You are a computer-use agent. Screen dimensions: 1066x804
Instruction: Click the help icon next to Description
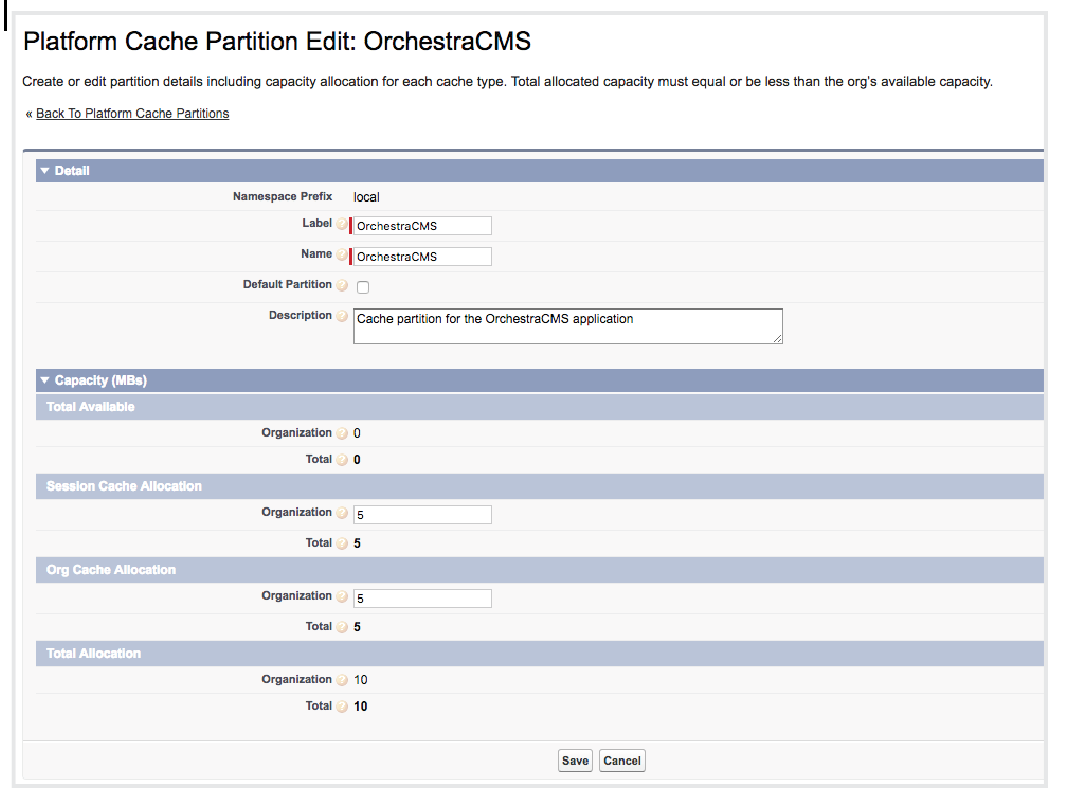(x=342, y=317)
